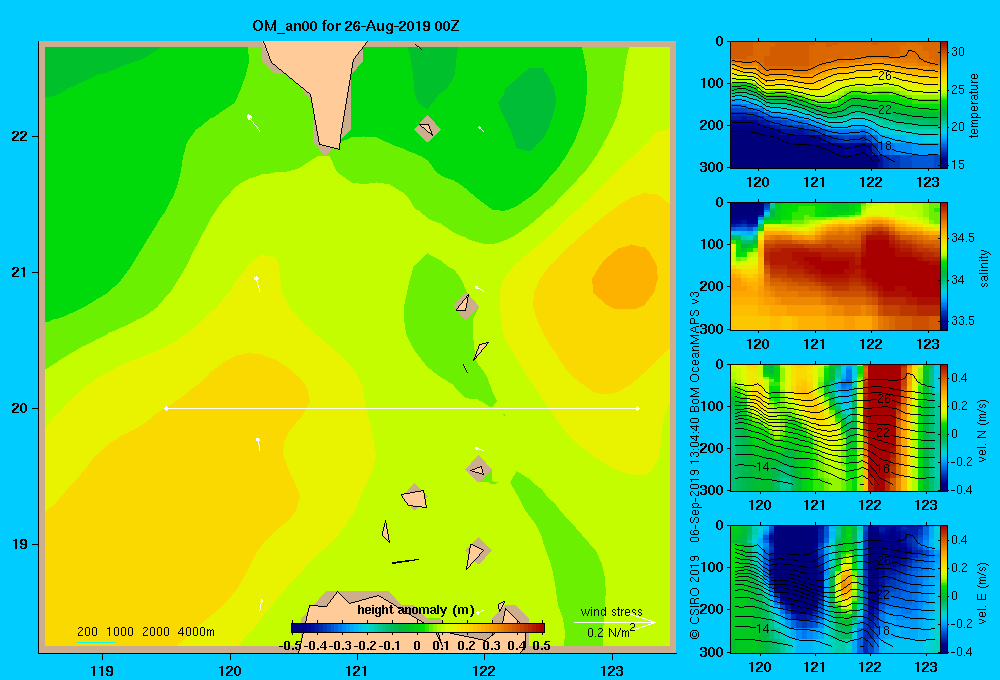Click the "30" tick on the temperature scale
Image resolution: width=1000 pixels, height=680 pixels.
tap(958, 52)
